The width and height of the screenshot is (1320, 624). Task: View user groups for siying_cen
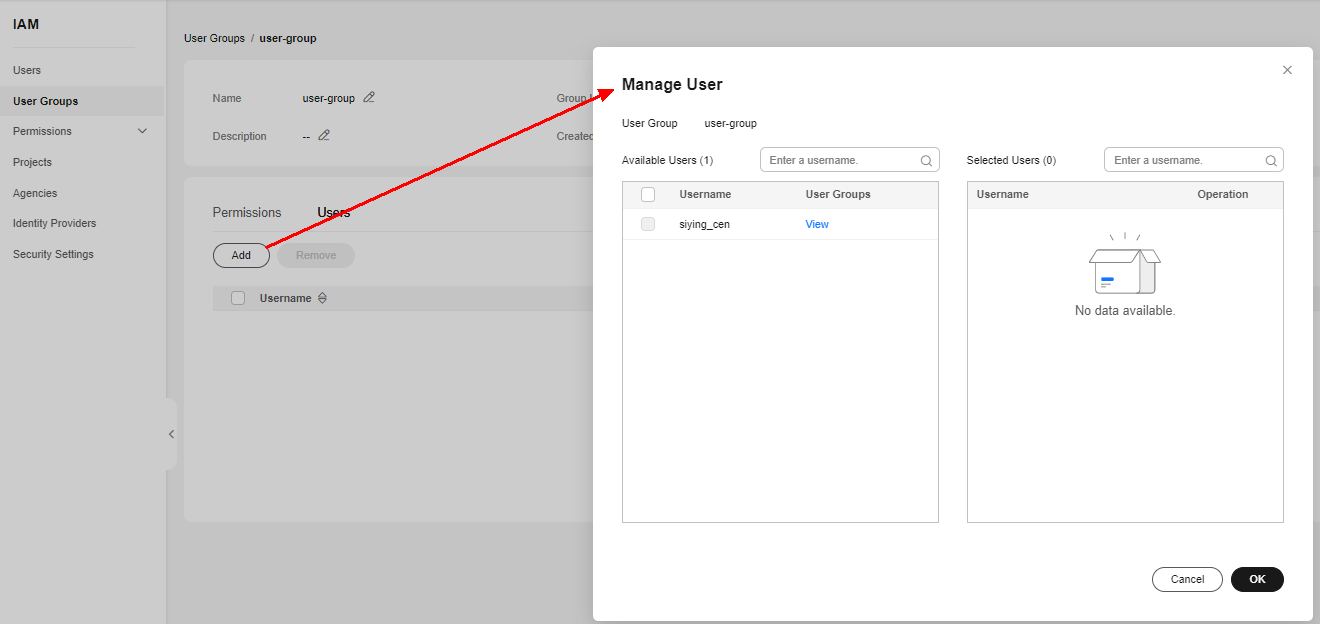click(817, 224)
